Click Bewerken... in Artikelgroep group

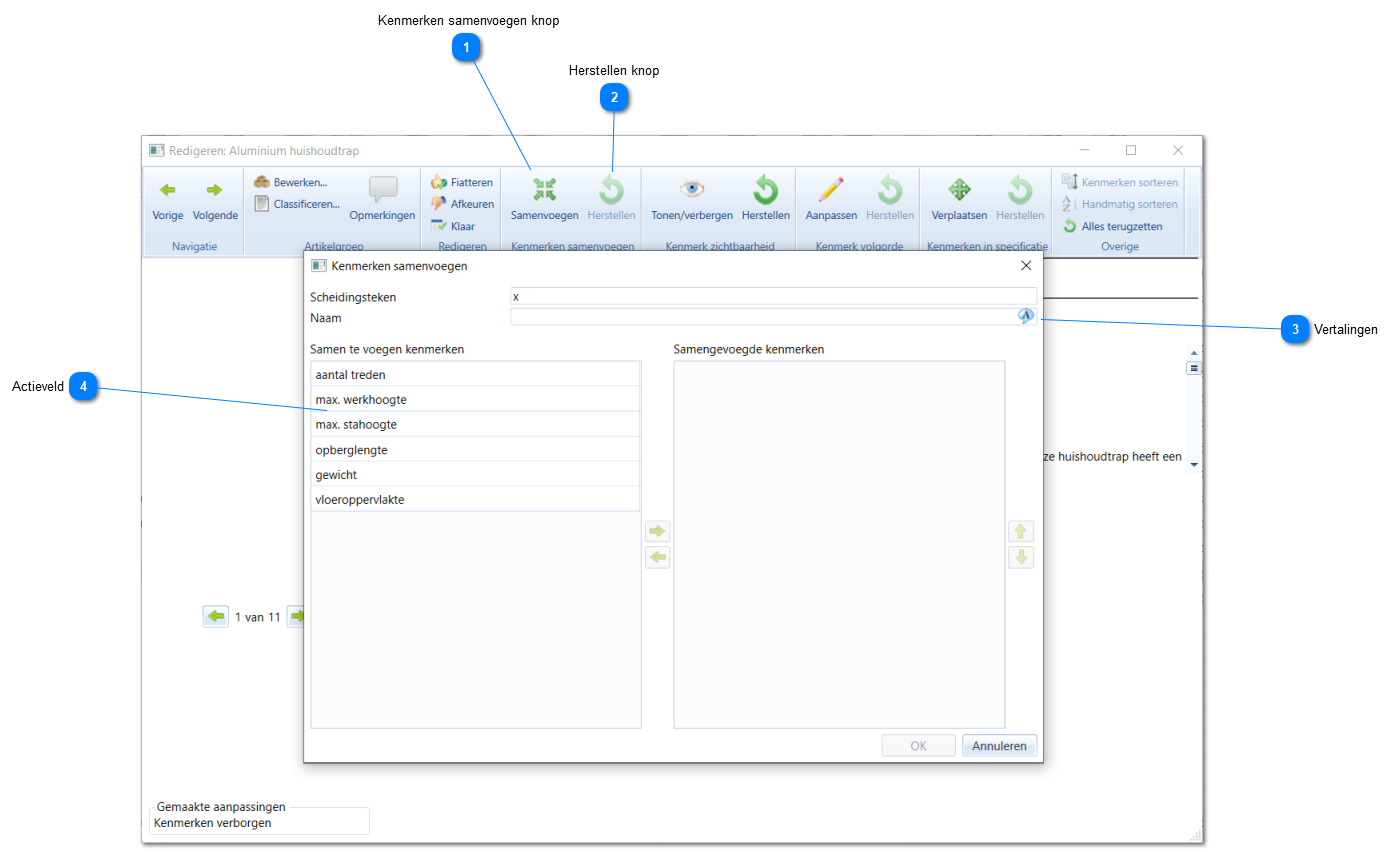click(x=291, y=182)
